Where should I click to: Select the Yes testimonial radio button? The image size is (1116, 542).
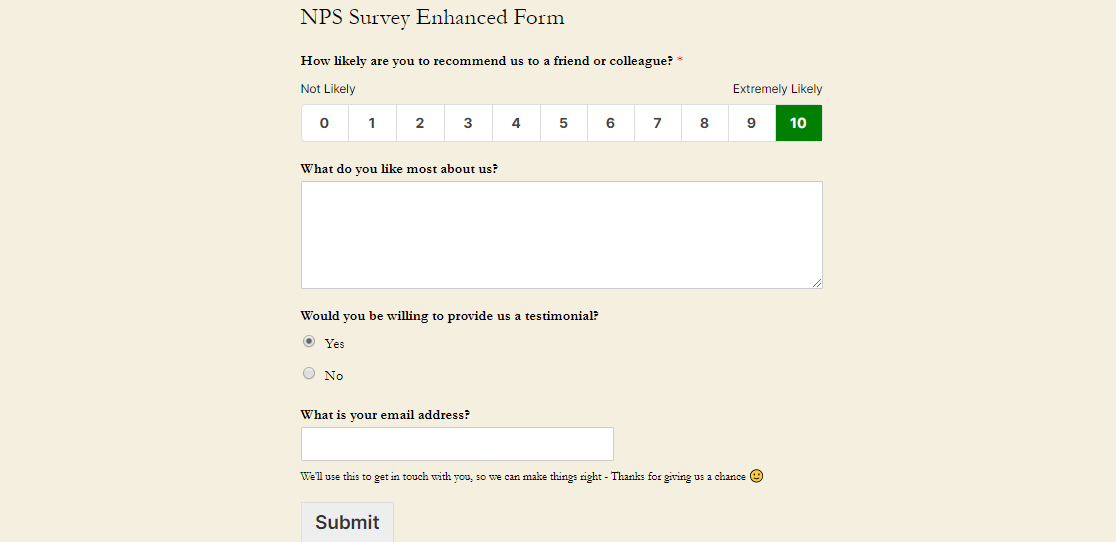pos(309,341)
